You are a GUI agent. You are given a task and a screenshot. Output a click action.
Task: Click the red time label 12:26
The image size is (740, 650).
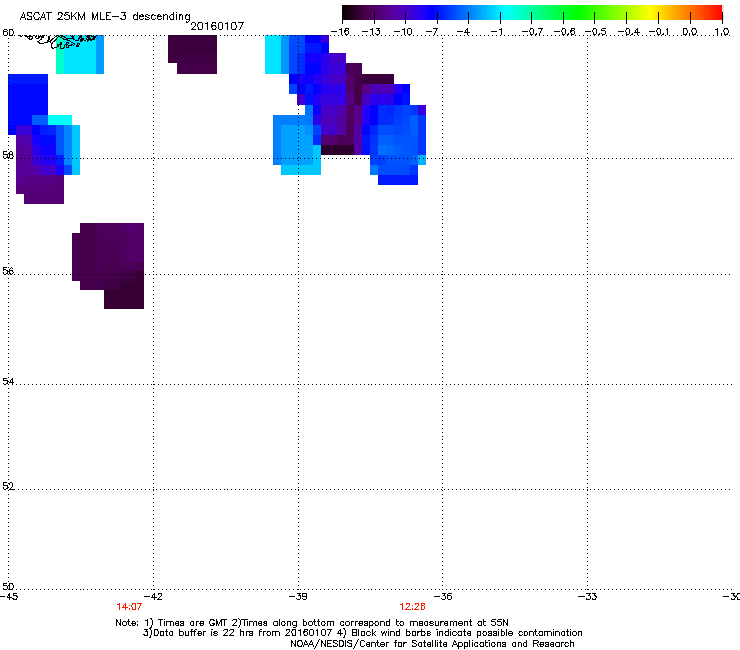click(x=412, y=607)
